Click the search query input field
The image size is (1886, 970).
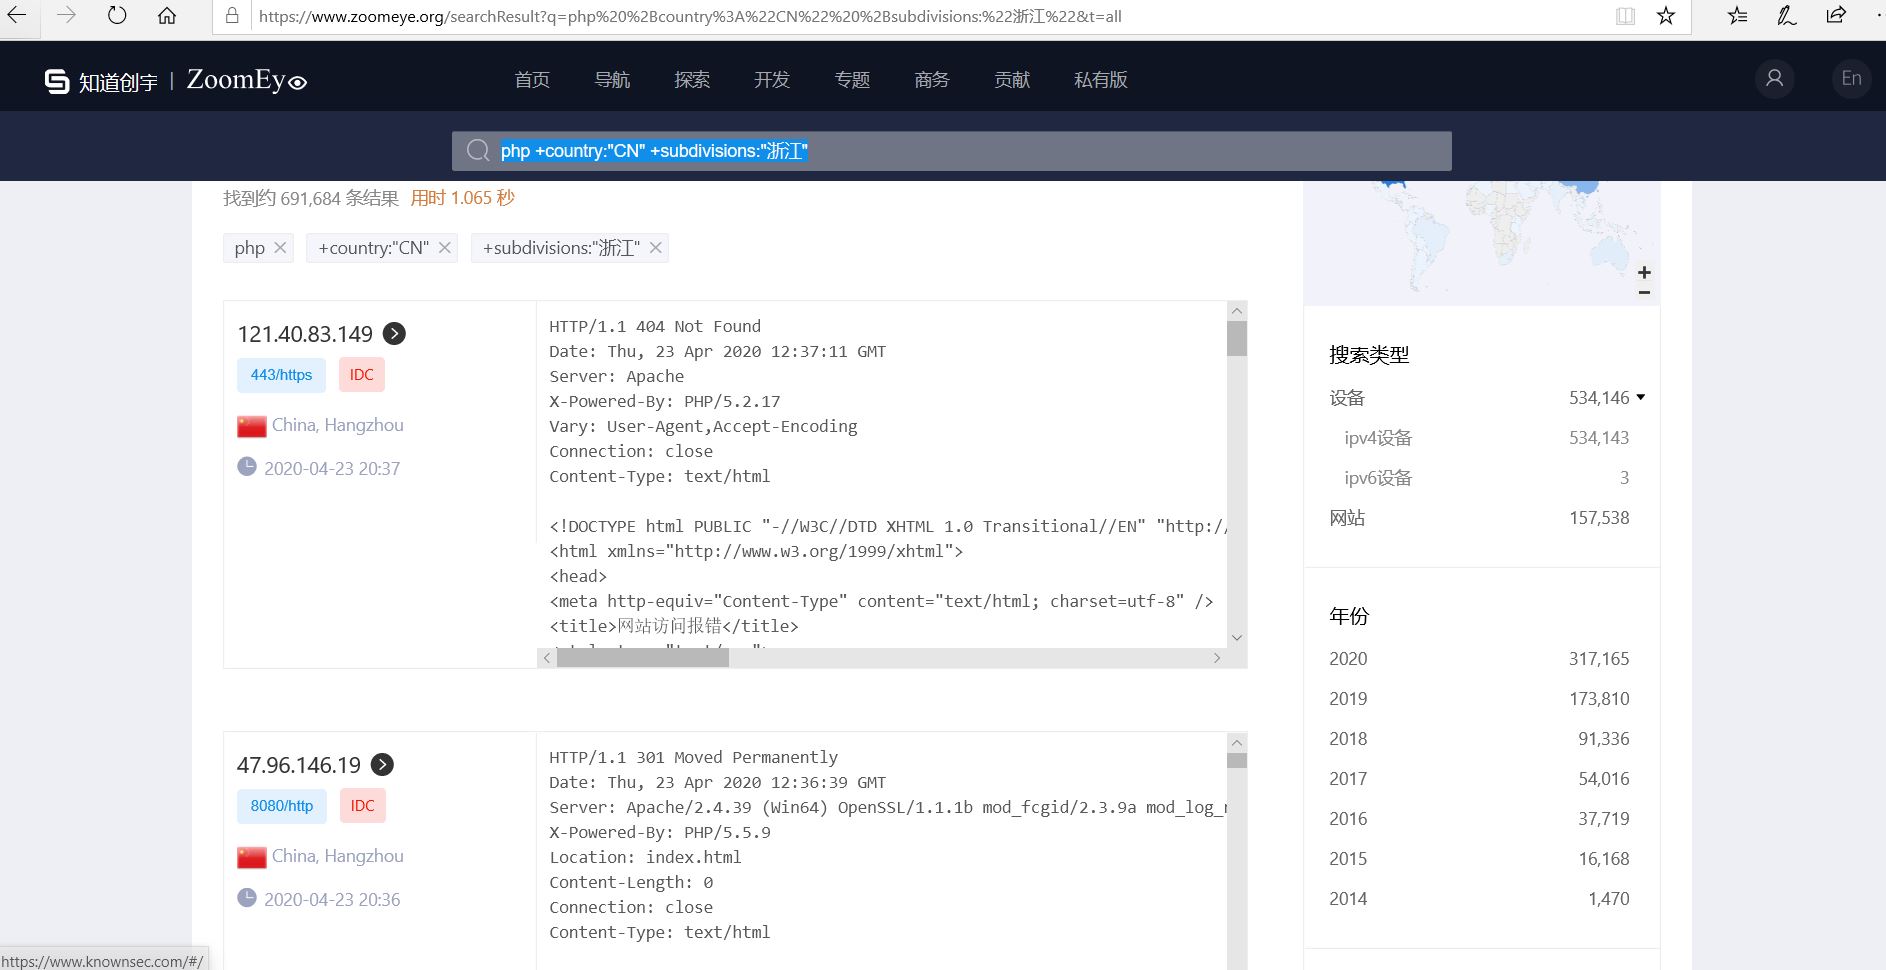coord(951,151)
